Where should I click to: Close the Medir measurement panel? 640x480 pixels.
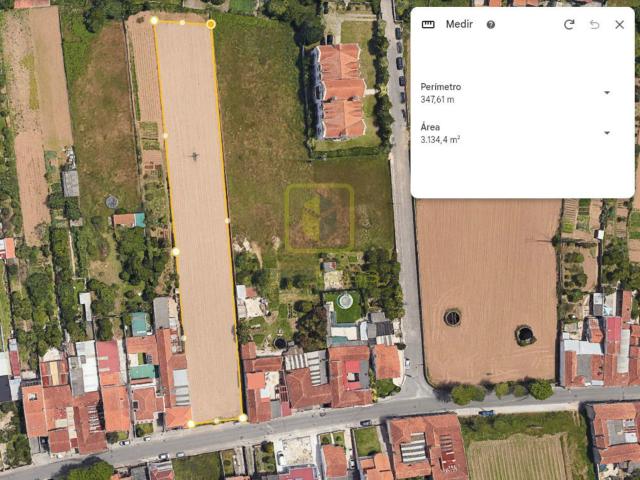(x=619, y=24)
